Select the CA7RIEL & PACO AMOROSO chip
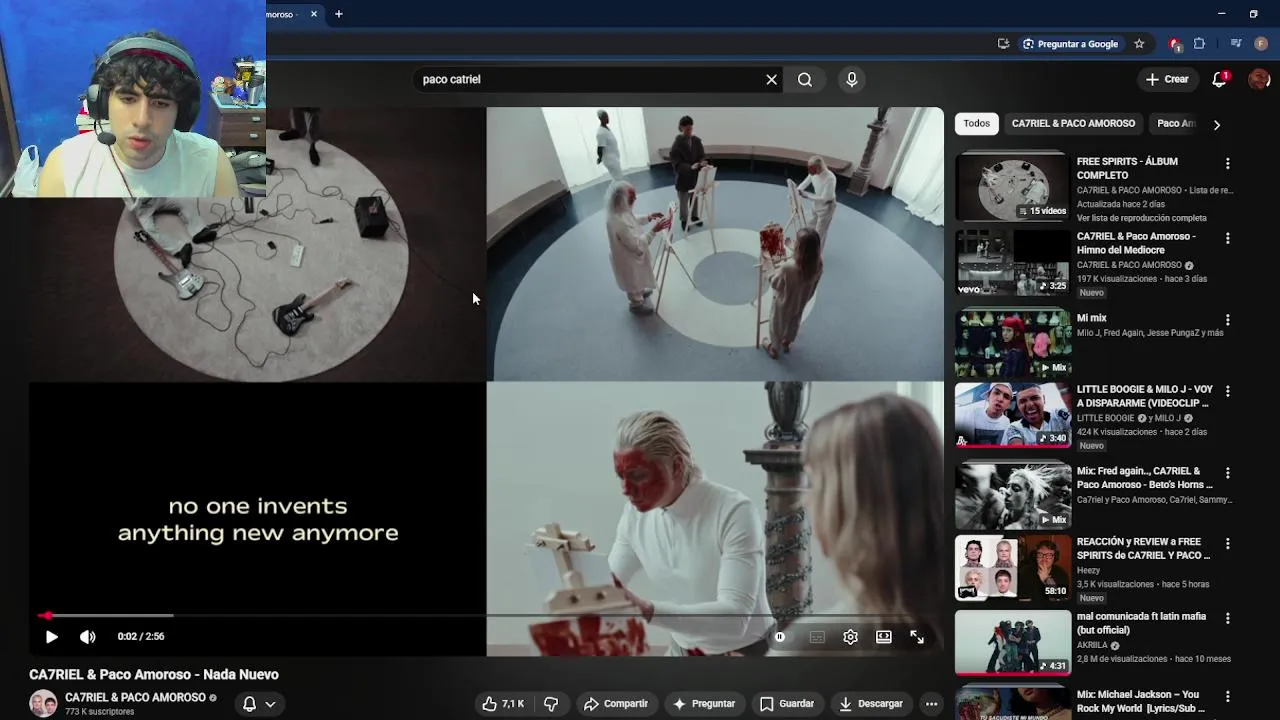This screenshot has height=720, width=1280. tap(1073, 124)
